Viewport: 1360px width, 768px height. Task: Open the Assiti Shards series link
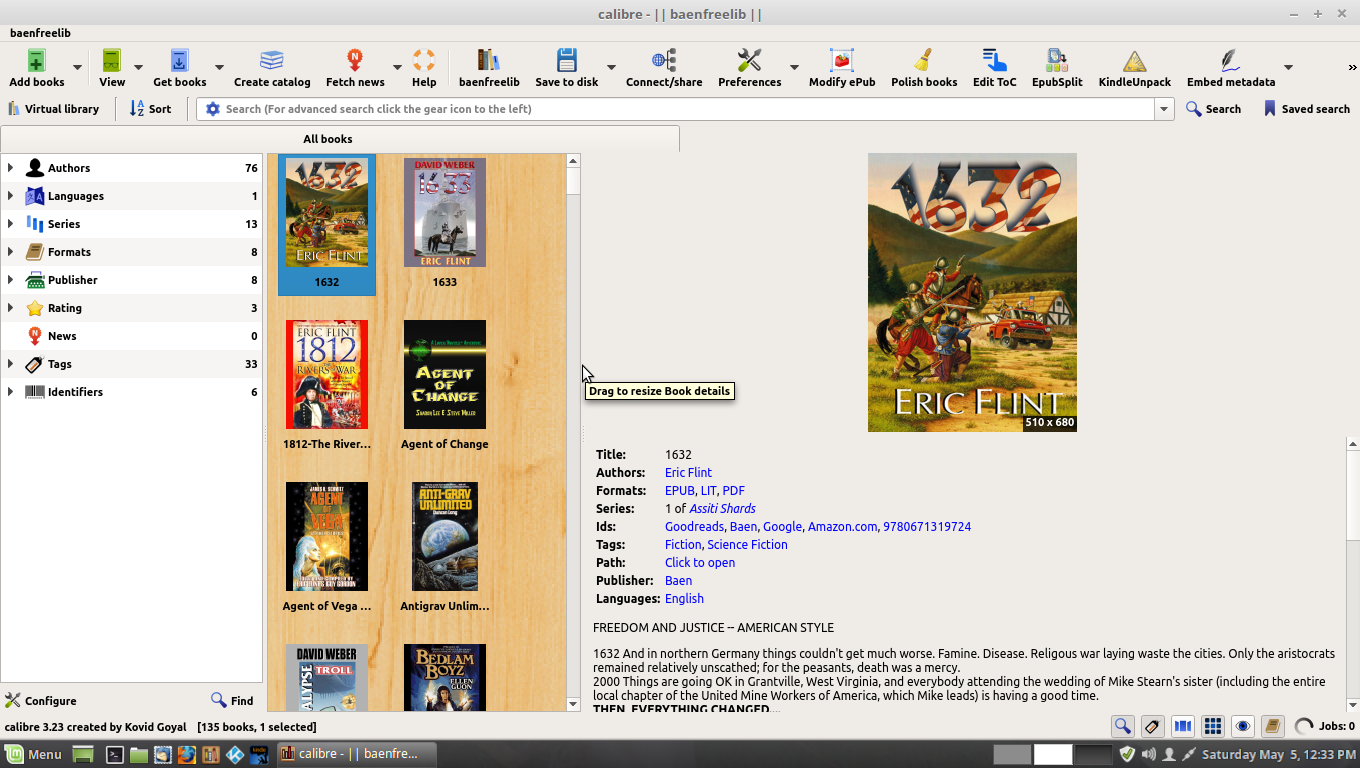coord(722,509)
